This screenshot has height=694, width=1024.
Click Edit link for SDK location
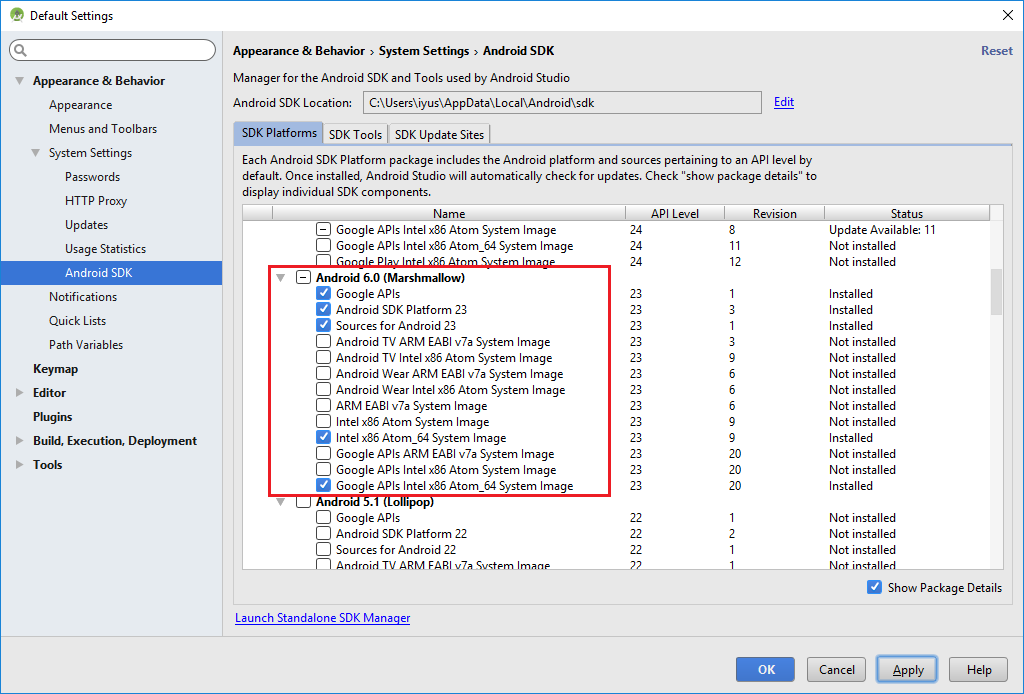click(x=784, y=102)
